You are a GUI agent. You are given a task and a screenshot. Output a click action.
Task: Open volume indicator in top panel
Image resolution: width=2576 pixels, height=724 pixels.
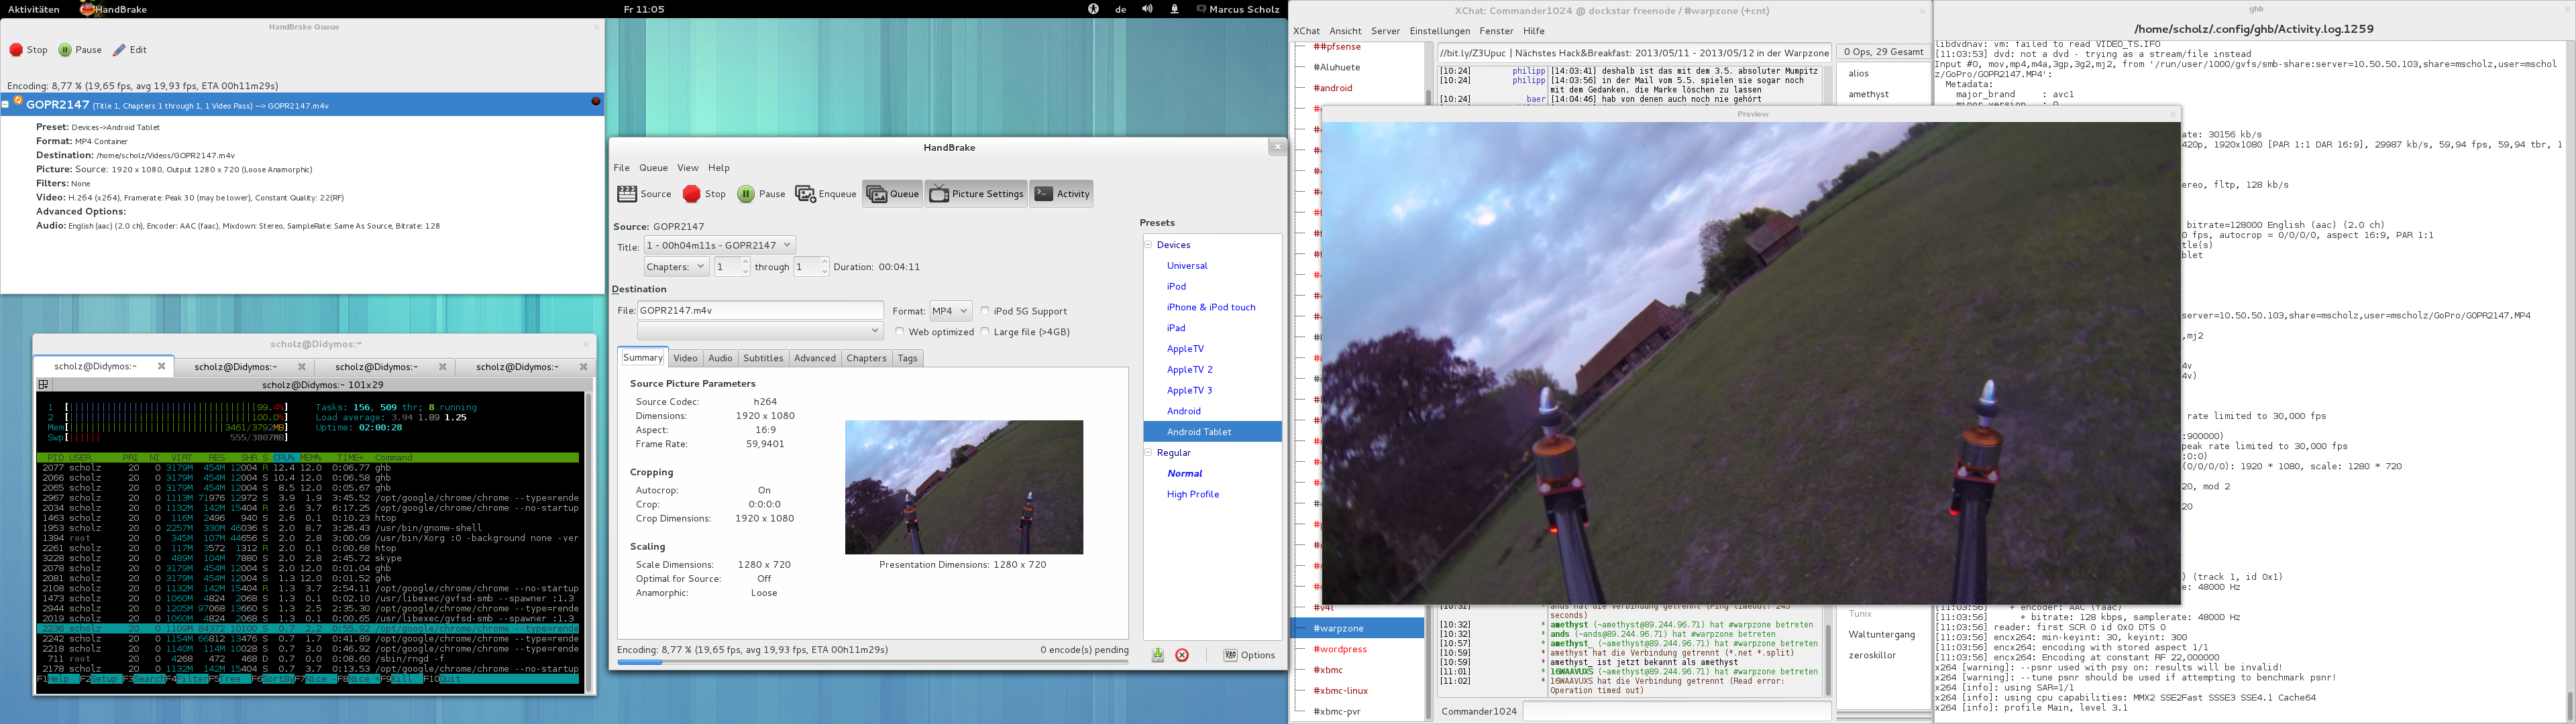[x=1147, y=9]
